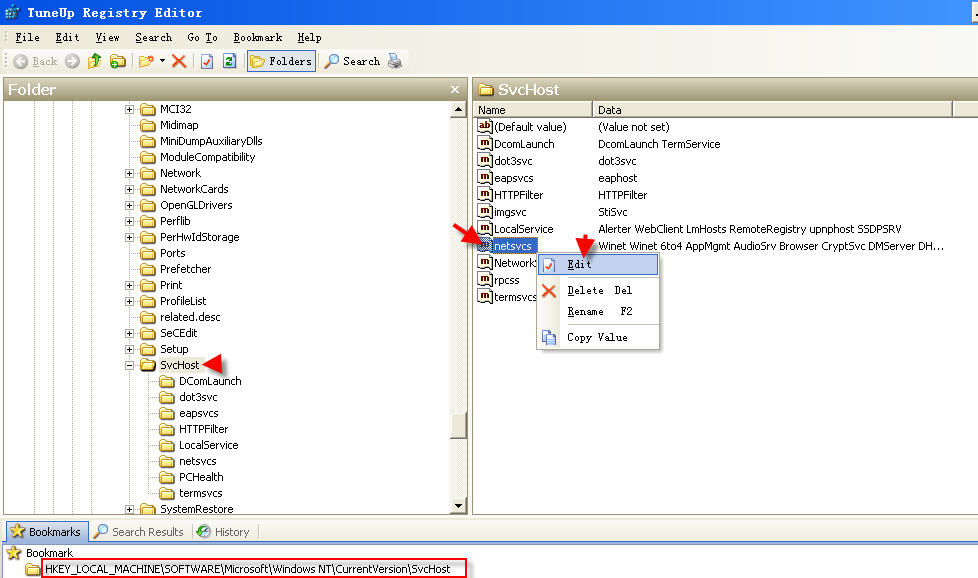Select the imgsvc value icon

485,211
